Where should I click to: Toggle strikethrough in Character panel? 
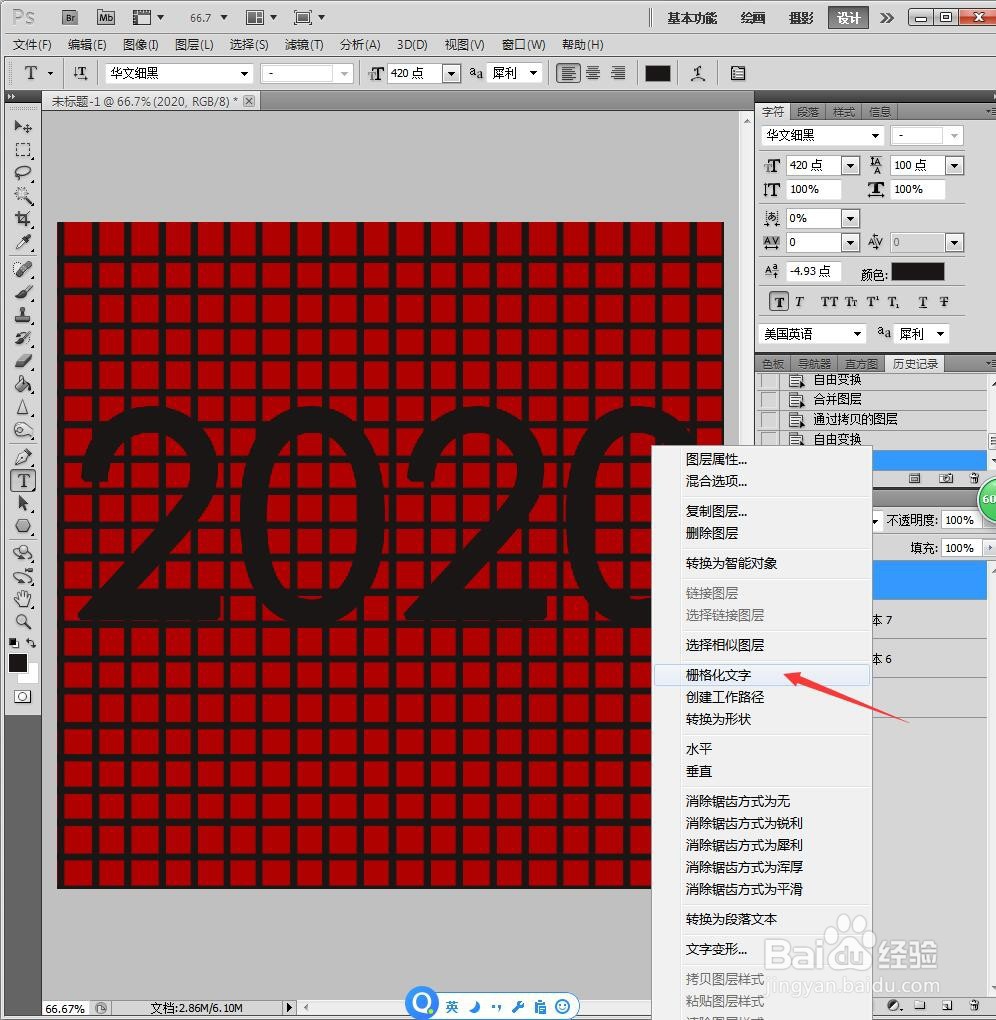944,302
